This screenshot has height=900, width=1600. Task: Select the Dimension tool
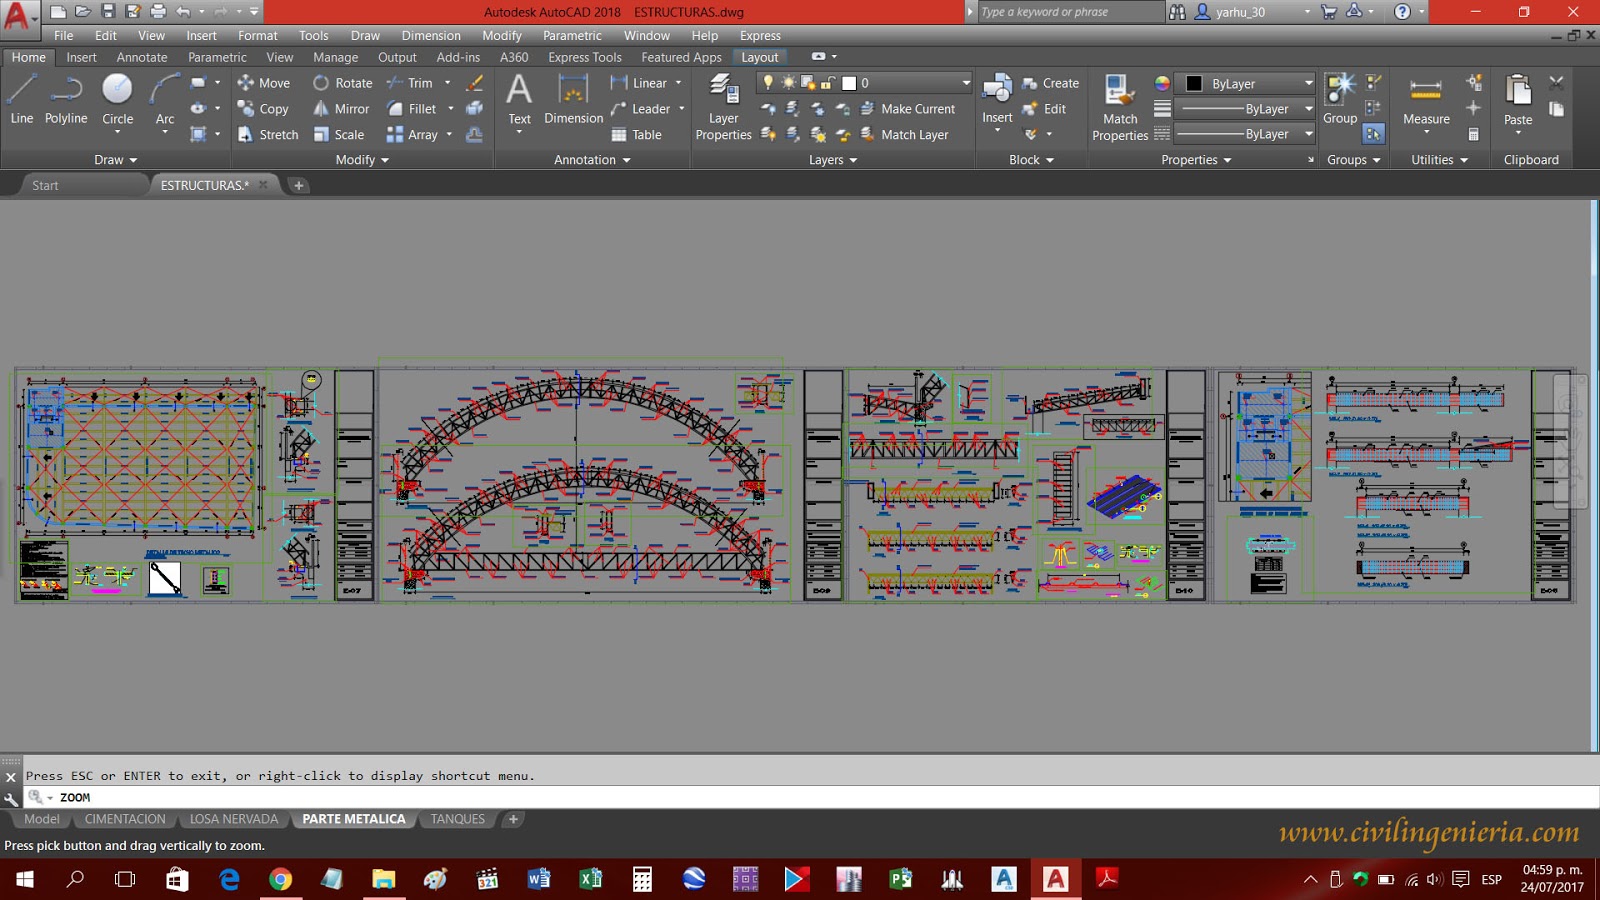pos(574,99)
